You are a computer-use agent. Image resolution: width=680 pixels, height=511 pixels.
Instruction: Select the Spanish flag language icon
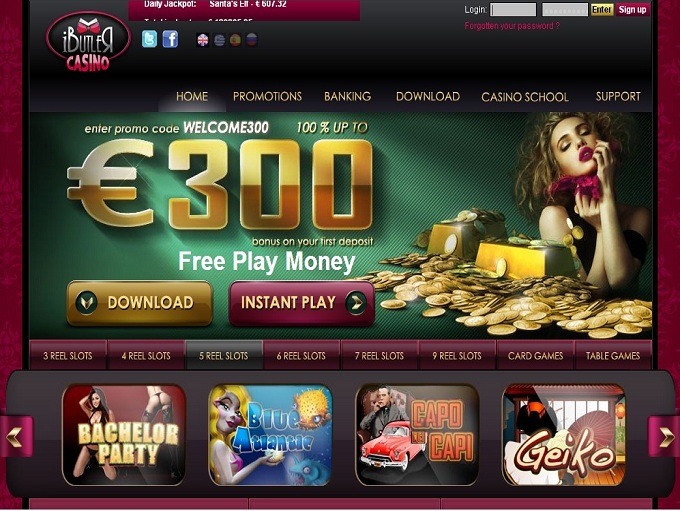coord(235,40)
